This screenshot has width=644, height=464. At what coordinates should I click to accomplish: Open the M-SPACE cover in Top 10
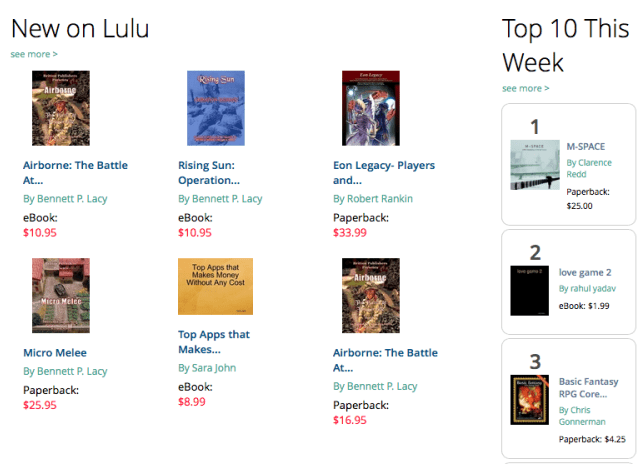point(535,165)
